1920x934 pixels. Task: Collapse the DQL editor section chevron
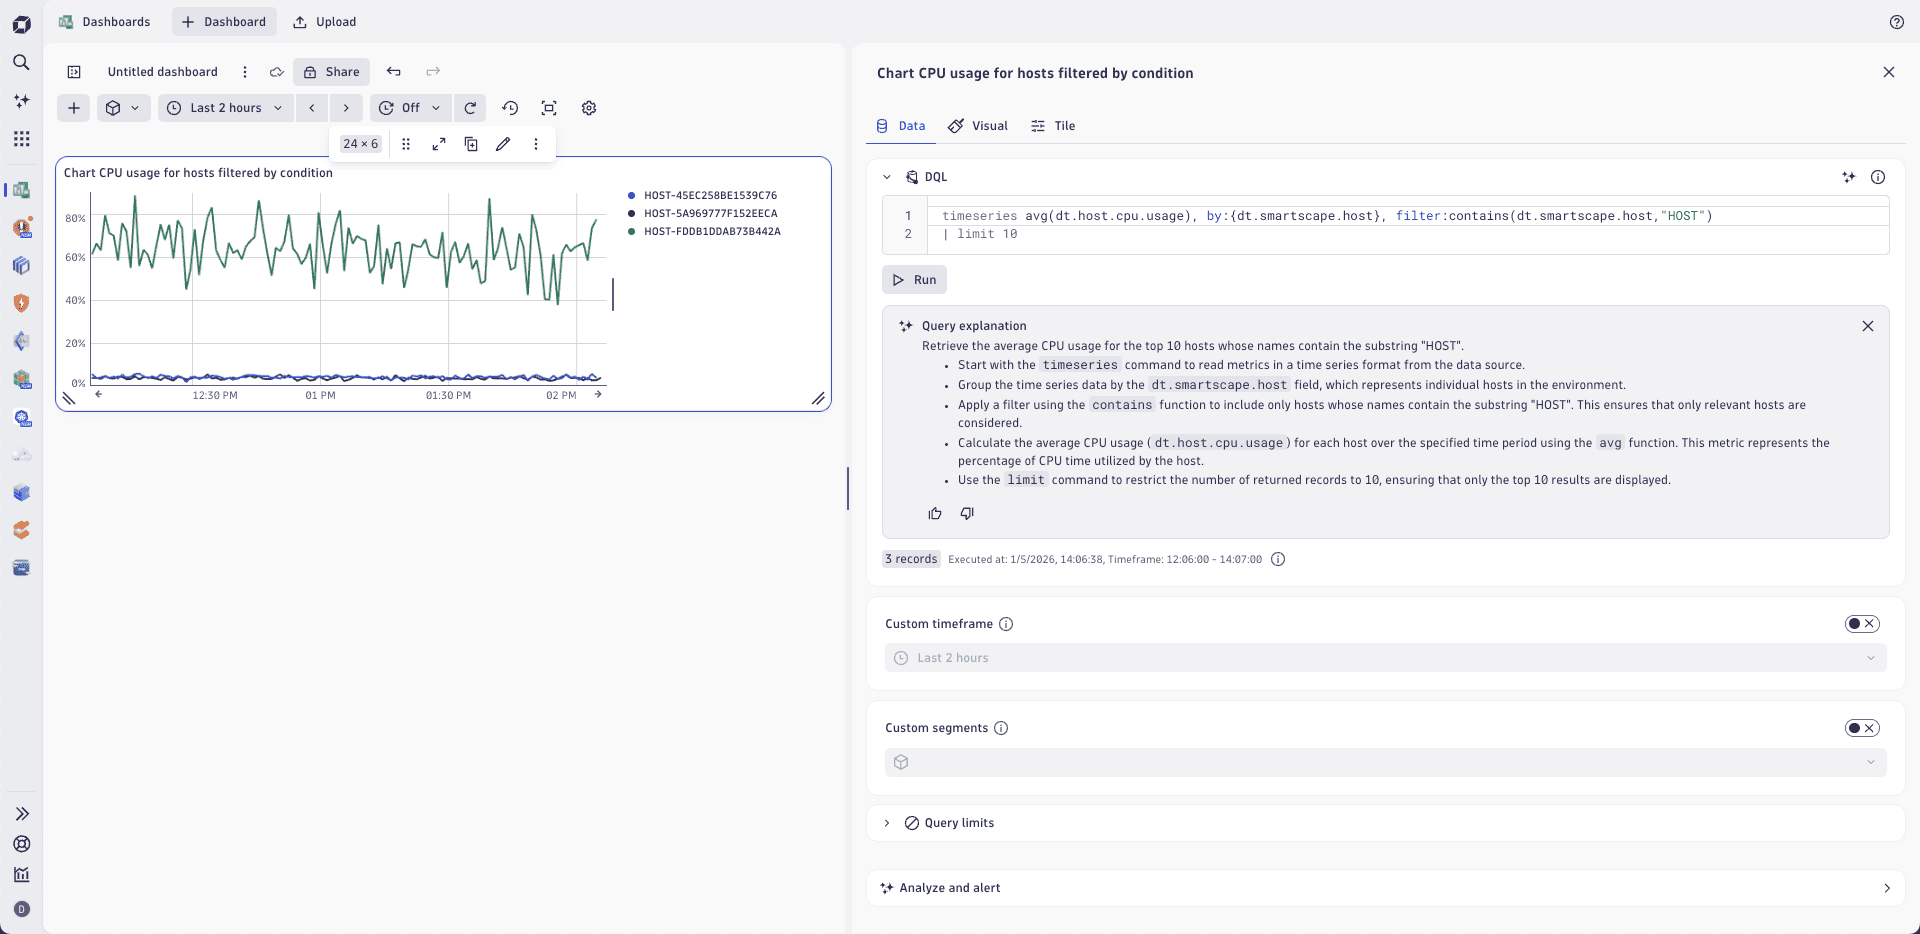click(887, 176)
